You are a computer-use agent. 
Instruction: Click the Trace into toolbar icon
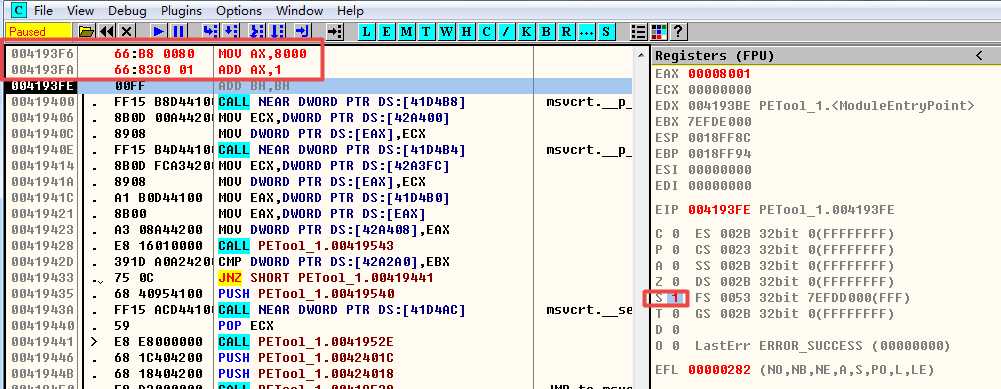pyautogui.click(x=257, y=31)
